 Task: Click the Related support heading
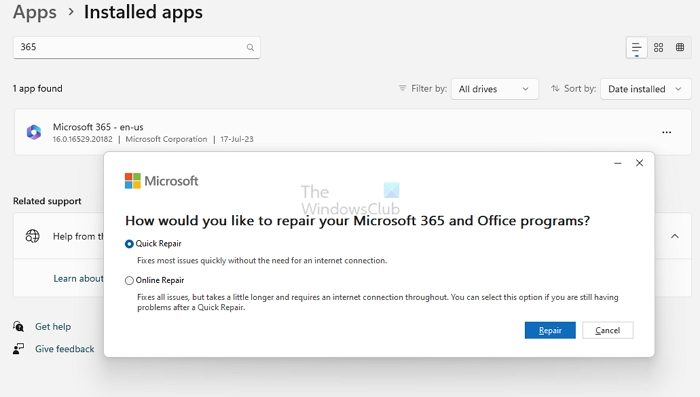[x=47, y=201]
